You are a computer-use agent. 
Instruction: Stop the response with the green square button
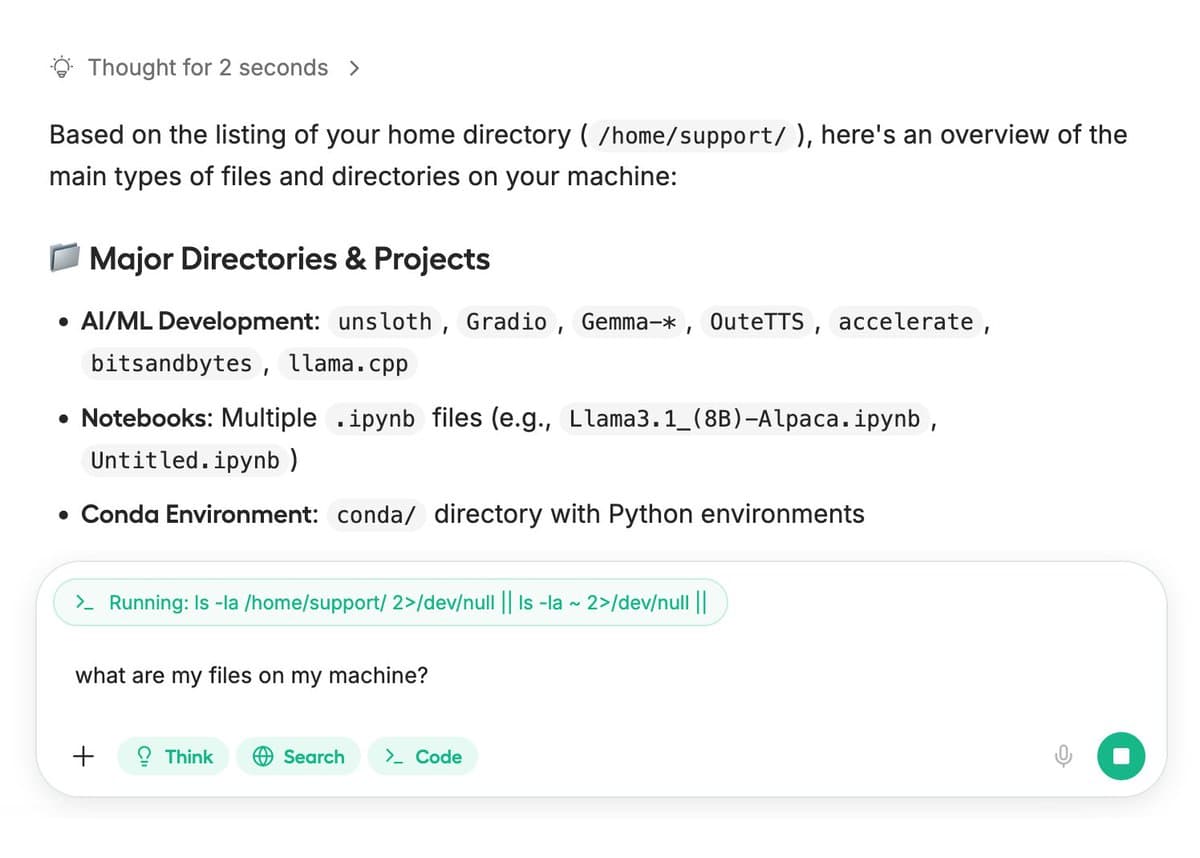click(1121, 756)
